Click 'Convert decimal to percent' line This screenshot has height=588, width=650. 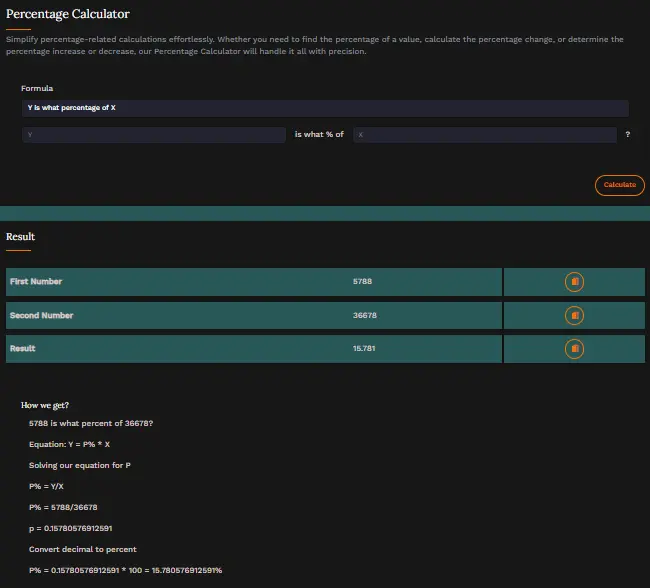coord(82,549)
